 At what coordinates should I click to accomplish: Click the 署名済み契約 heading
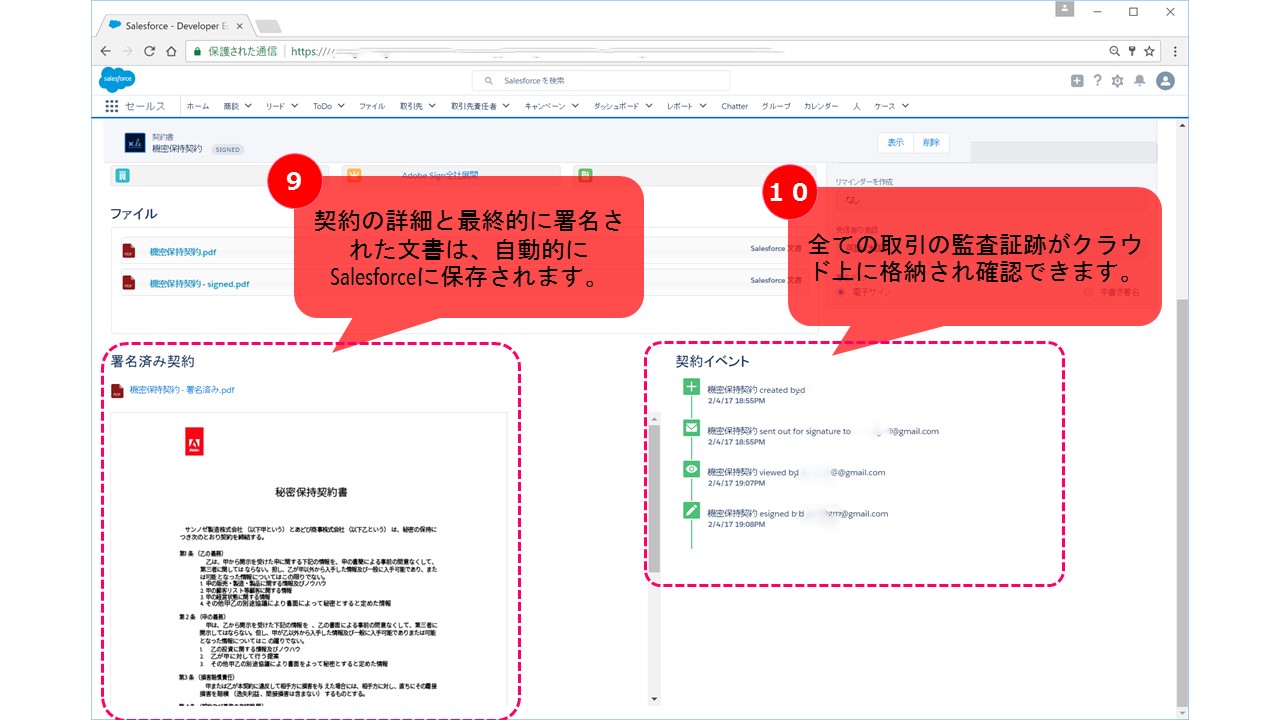point(152,361)
